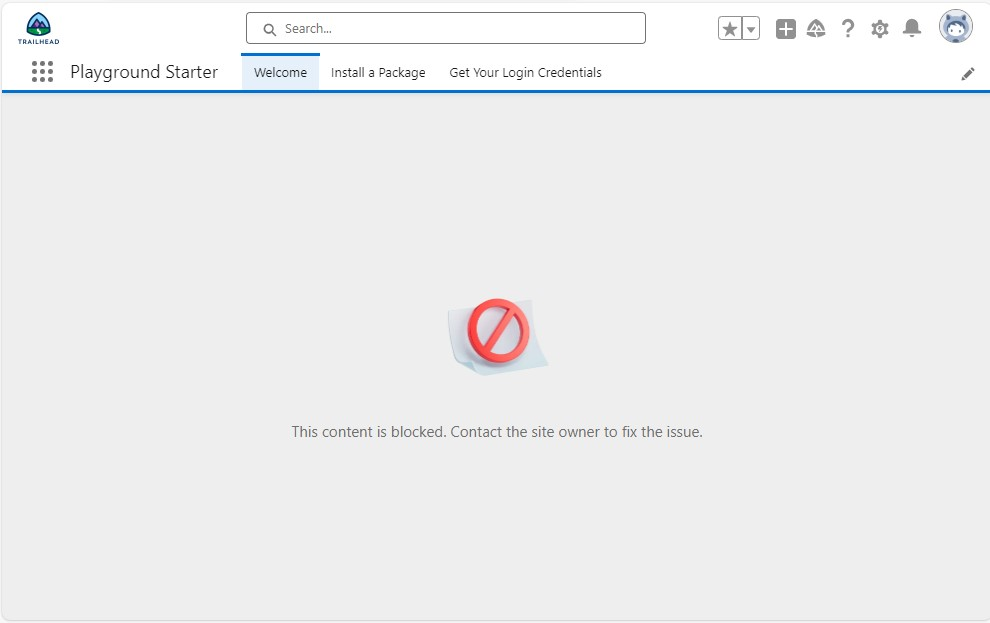Expand the Favorites list dropdown arrow

pos(751,28)
